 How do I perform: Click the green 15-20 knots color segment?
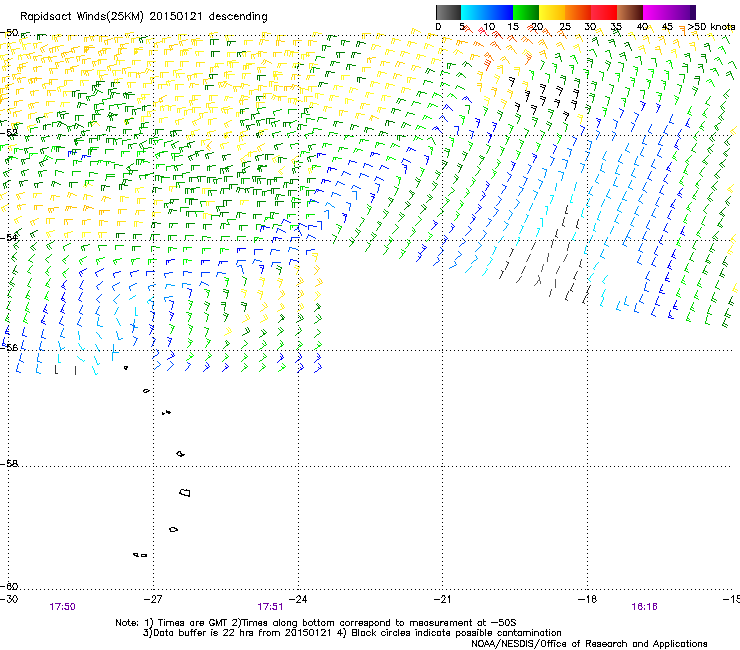[x=526, y=12]
